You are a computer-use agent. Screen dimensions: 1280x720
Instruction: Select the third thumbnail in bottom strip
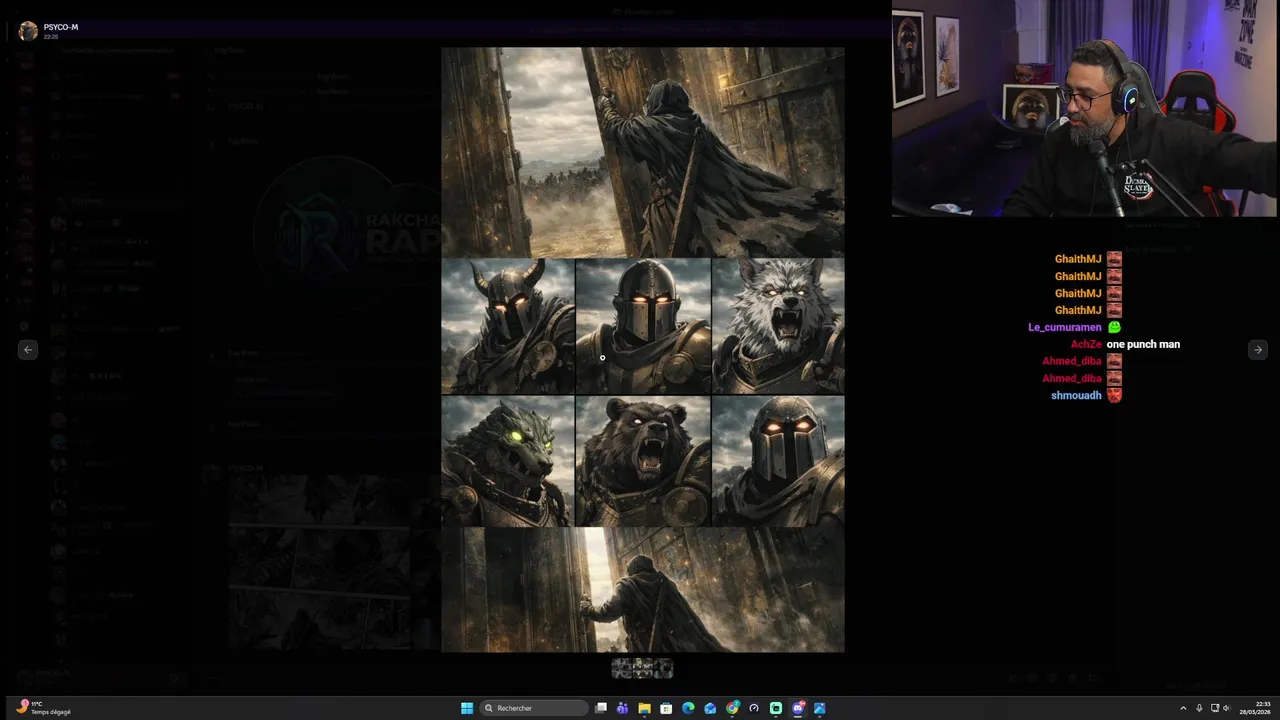pyautogui.click(x=663, y=668)
